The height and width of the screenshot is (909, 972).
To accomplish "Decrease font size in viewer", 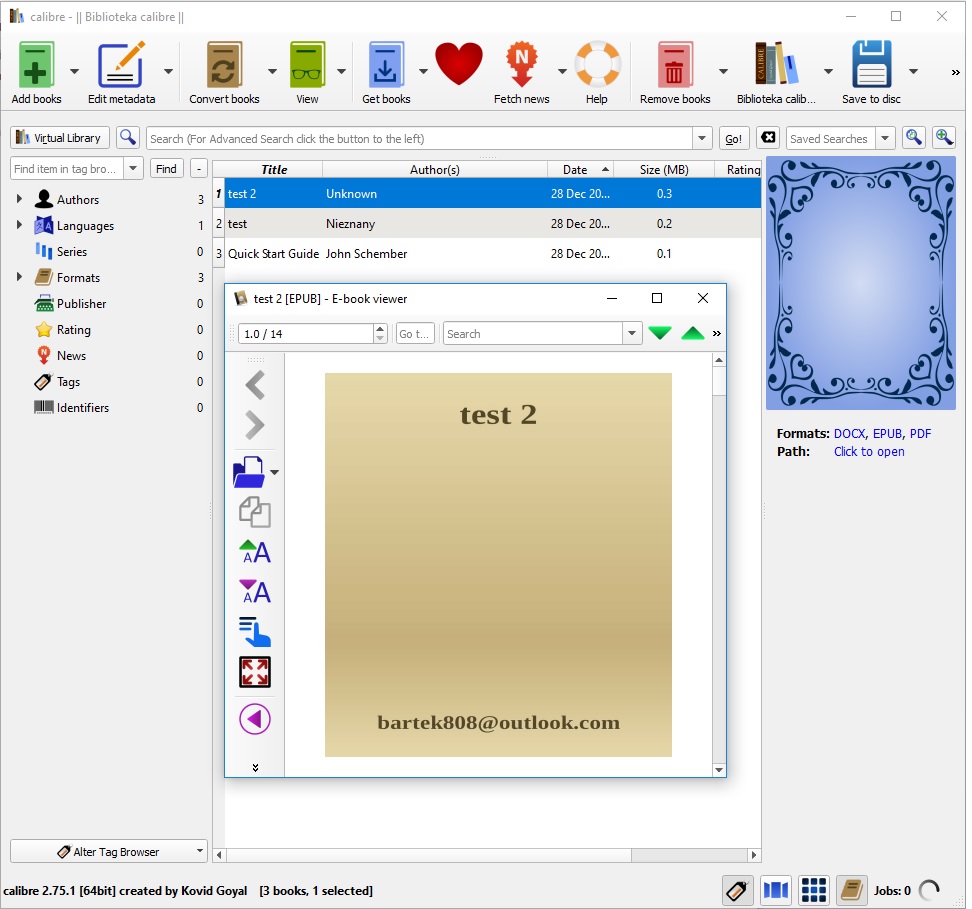I will click(255, 592).
